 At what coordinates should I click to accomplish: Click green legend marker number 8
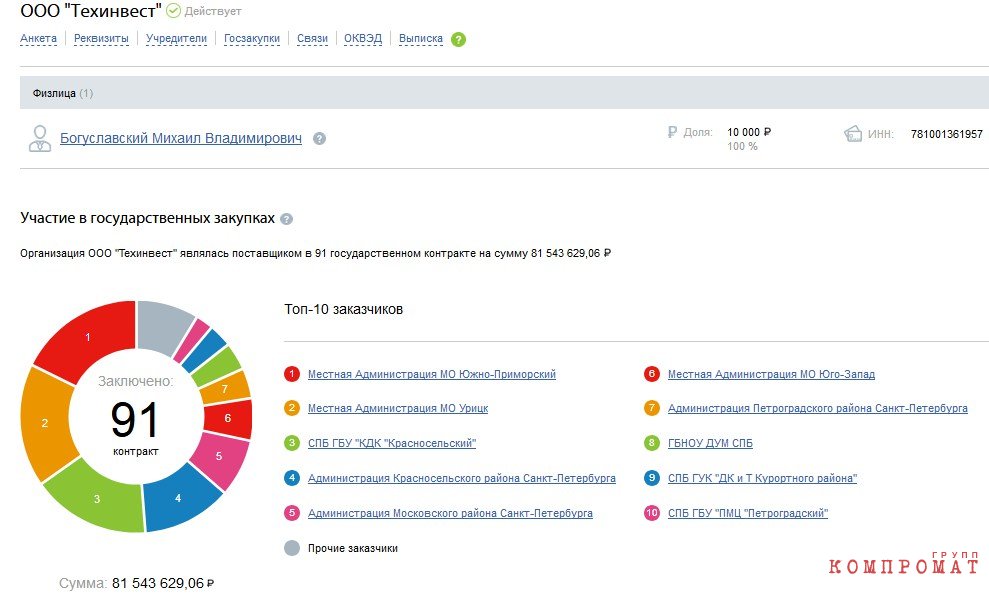coord(652,443)
